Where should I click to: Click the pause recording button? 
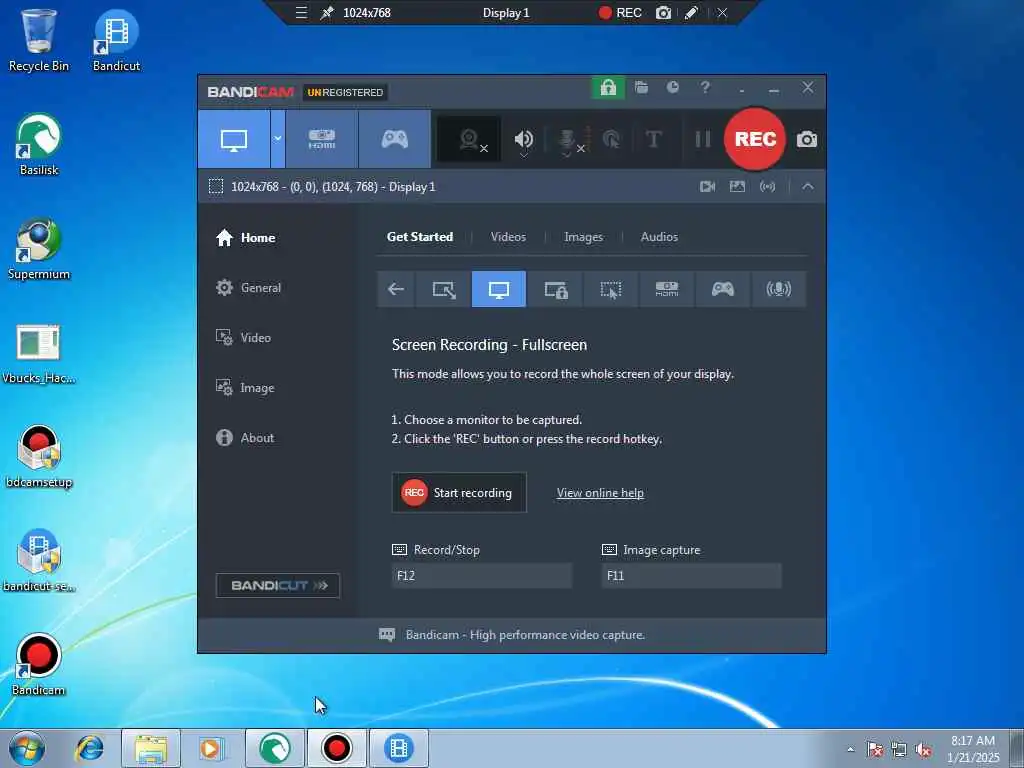point(703,139)
